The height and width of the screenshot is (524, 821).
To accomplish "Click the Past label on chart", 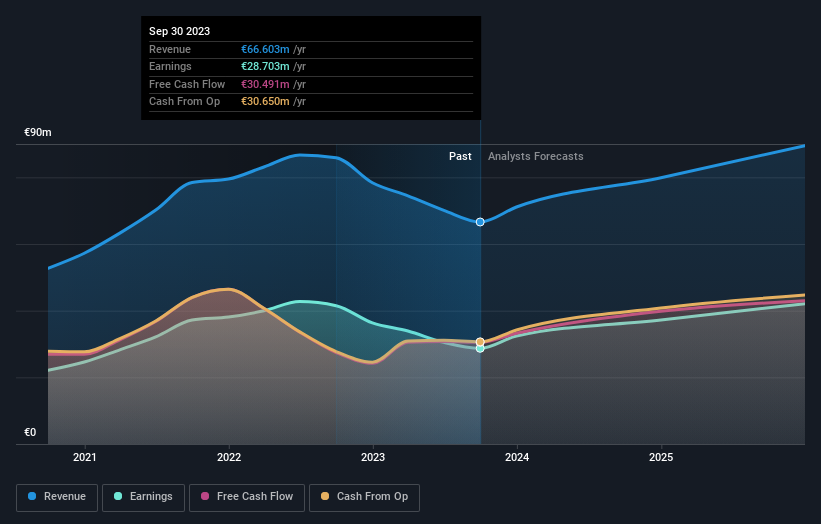I will click(x=460, y=156).
